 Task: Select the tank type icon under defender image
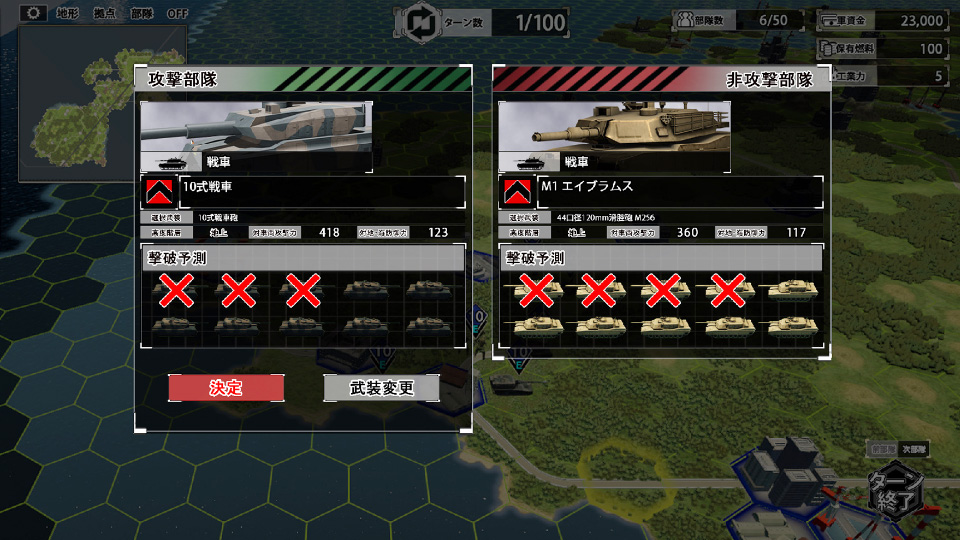(x=530, y=162)
